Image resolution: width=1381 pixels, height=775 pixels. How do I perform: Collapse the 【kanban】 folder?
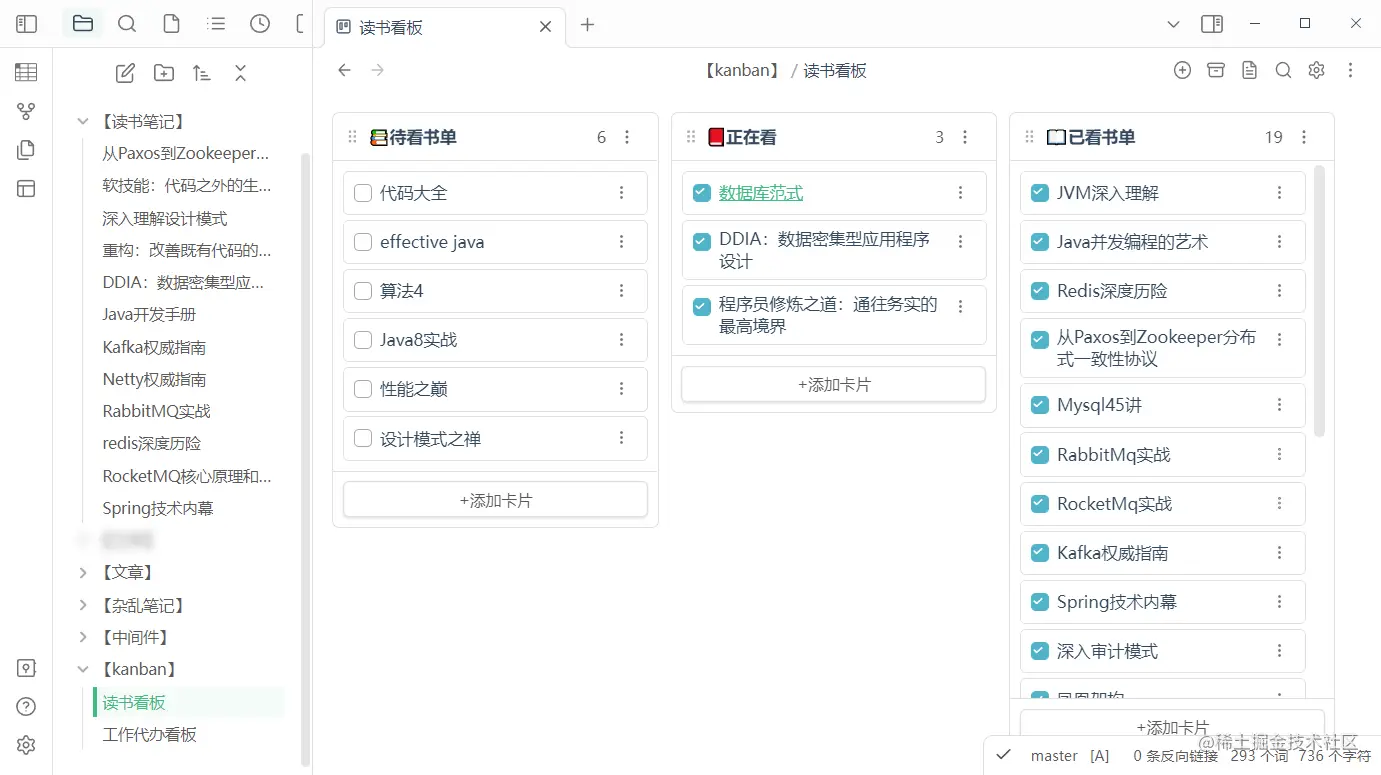[83, 669]
